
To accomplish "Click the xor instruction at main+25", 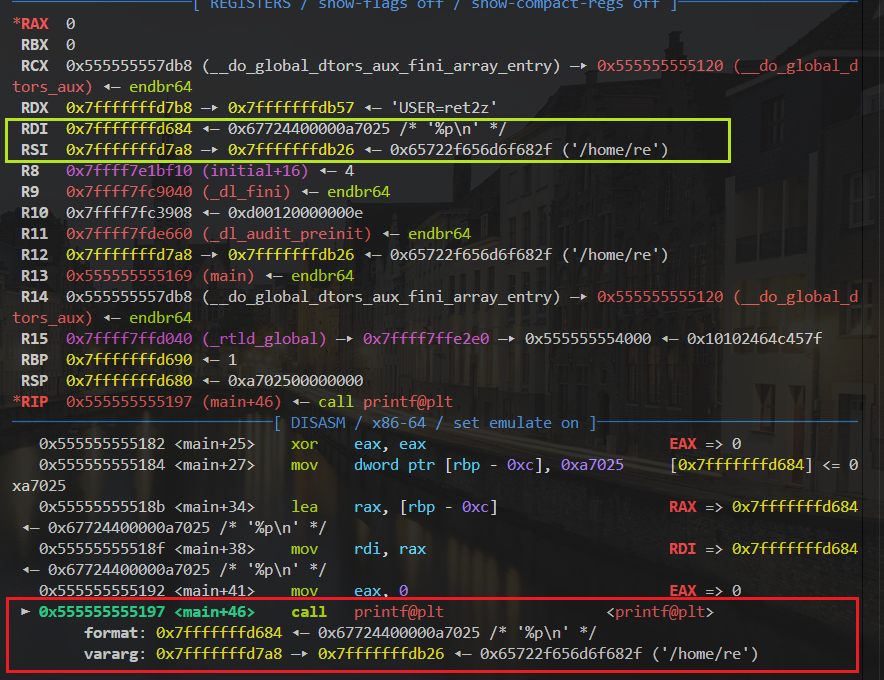I will pos(302,444).
